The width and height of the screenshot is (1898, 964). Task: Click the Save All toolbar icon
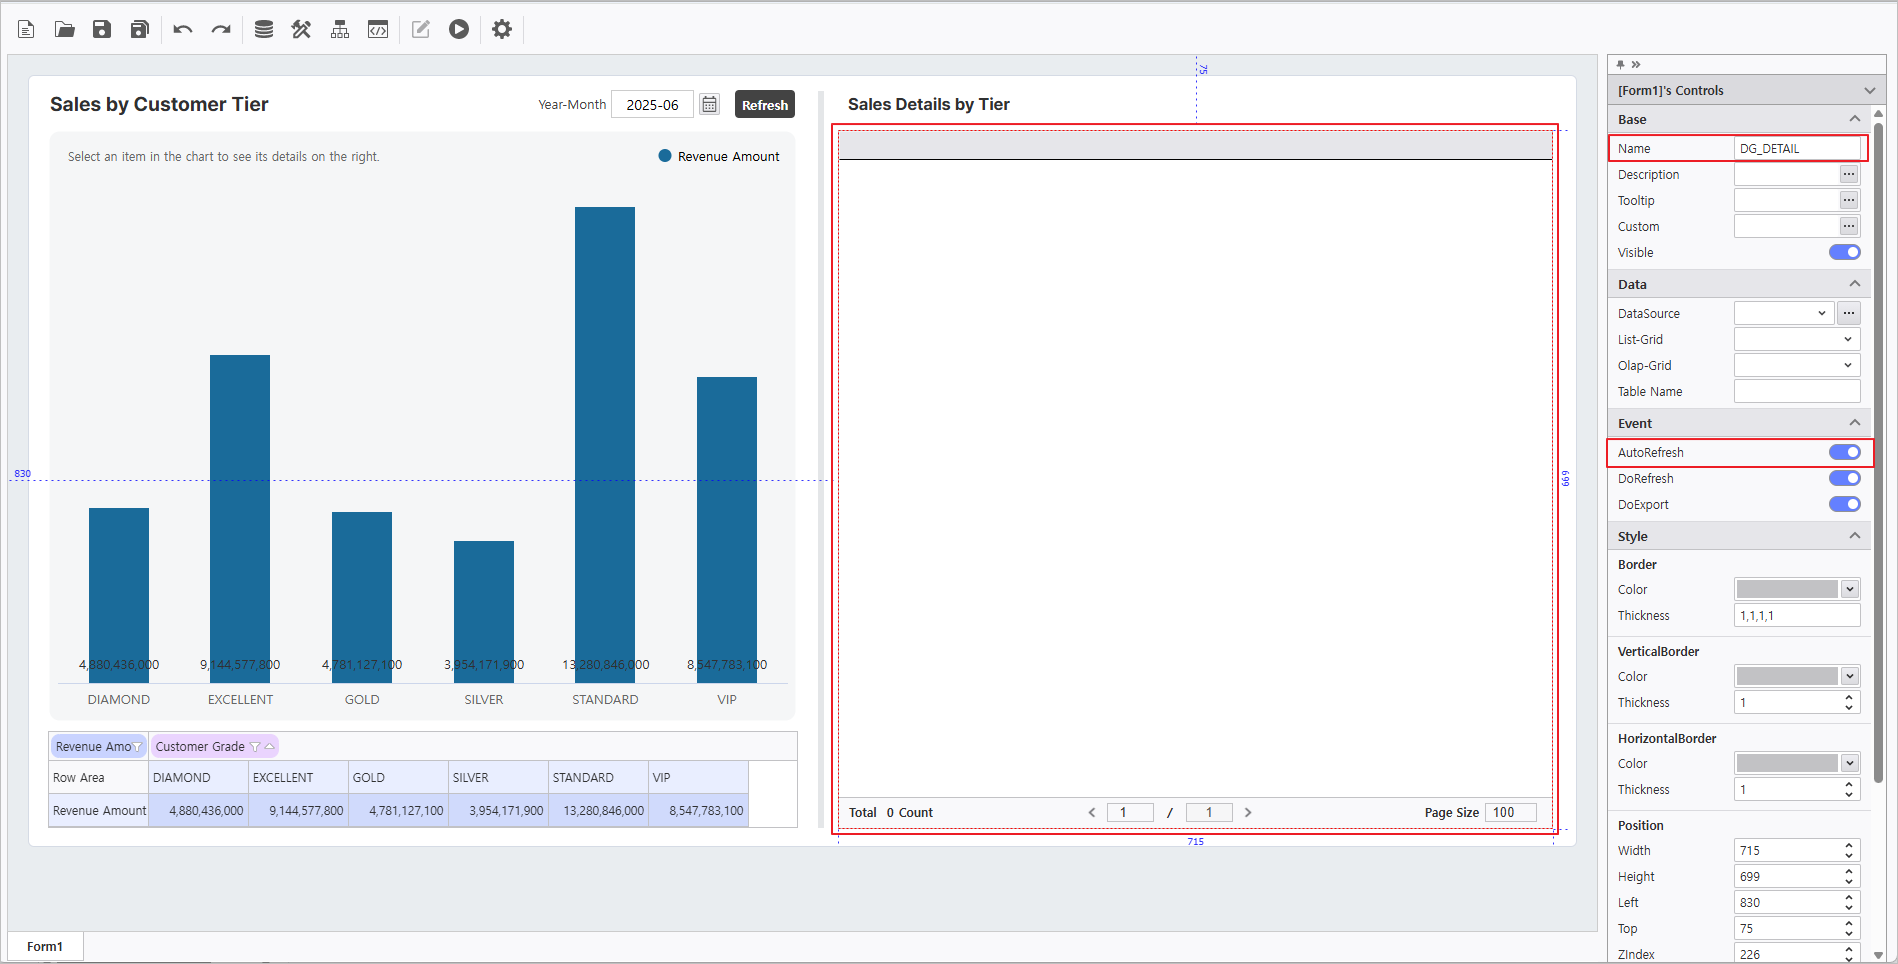(x=140, y=29)
